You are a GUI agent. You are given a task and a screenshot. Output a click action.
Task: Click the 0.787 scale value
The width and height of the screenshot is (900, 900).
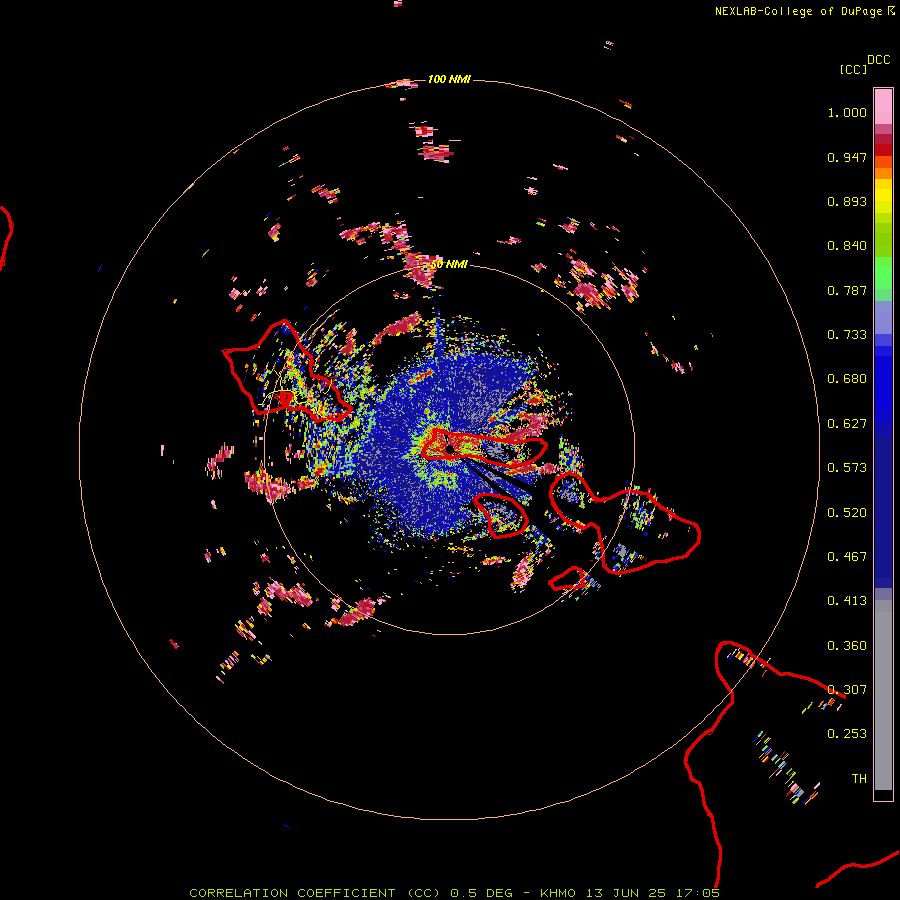847,290
